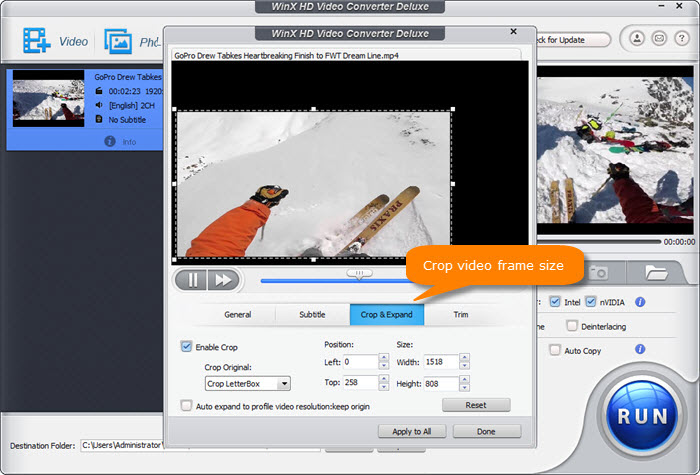Click the info icon next to nVIDIA

click(640, 301)
